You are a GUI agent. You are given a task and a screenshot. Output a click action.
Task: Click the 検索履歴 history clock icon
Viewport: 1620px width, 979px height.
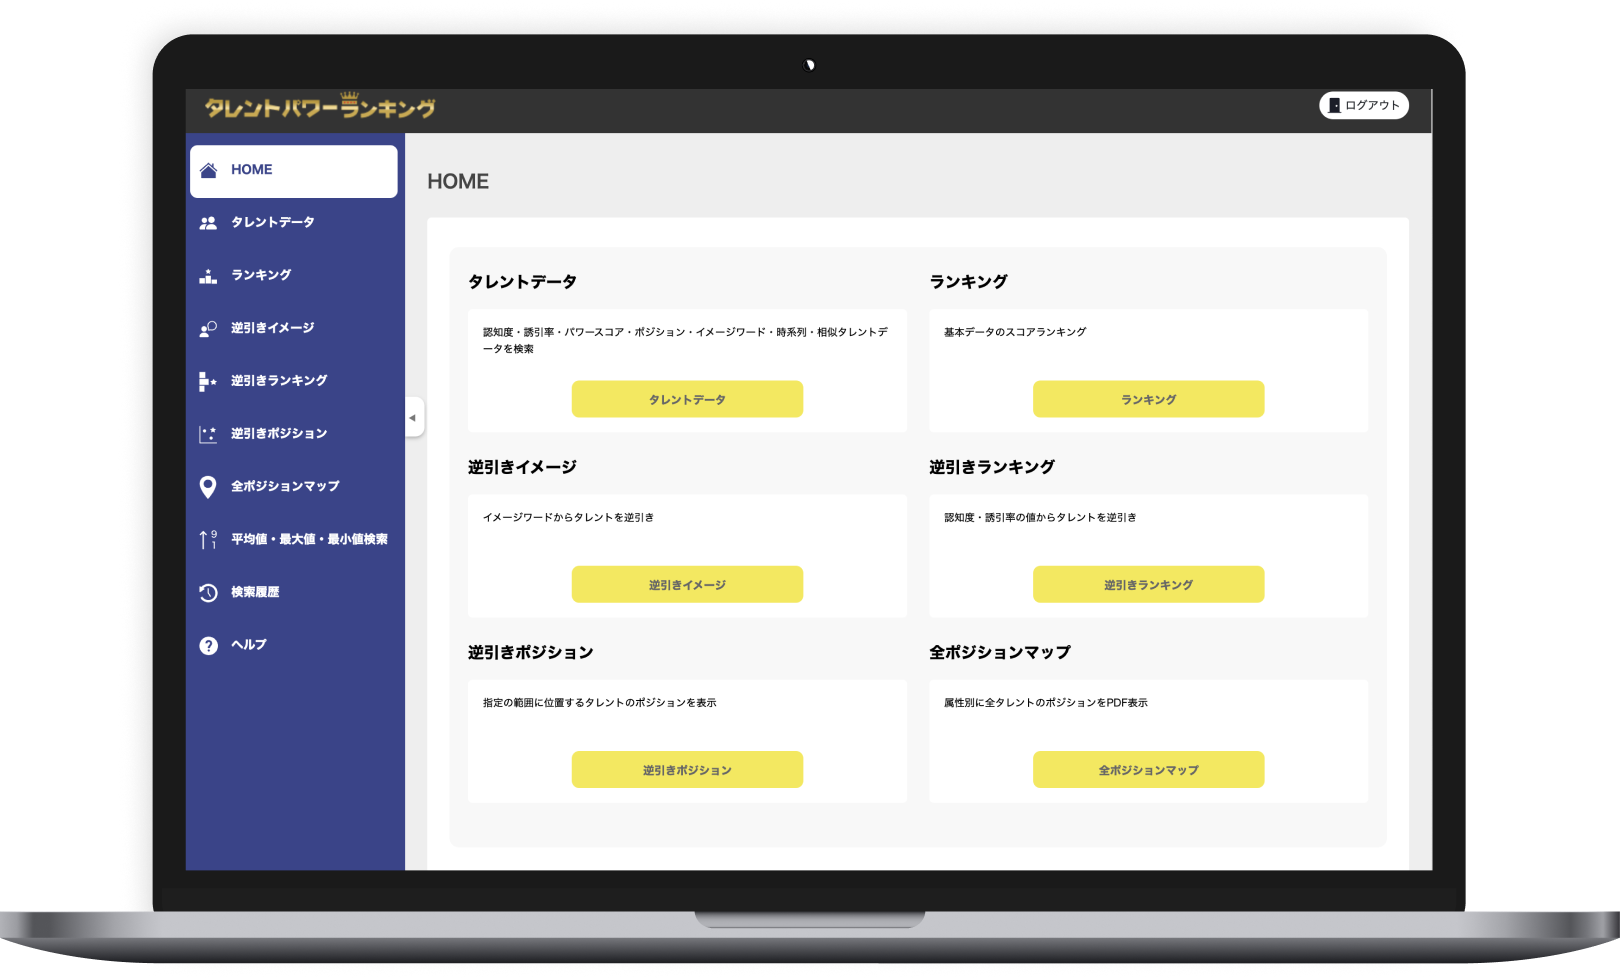208,593
